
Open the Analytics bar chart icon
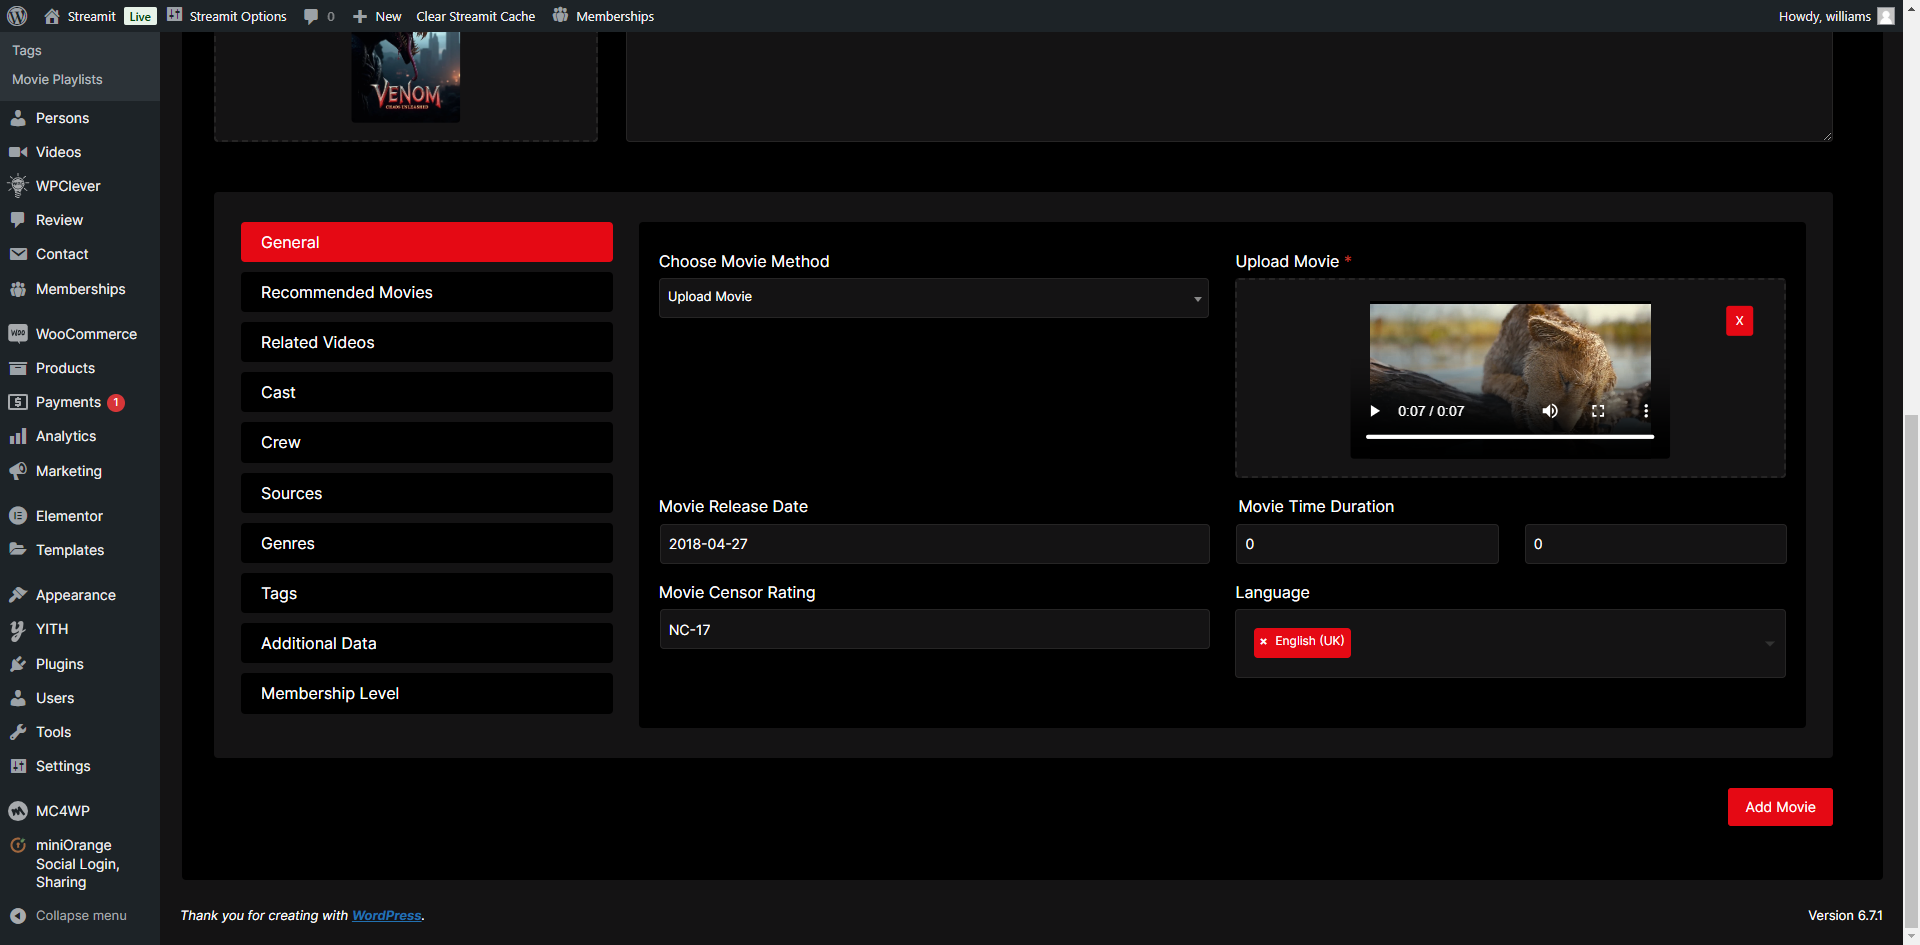tap(18, 436)
